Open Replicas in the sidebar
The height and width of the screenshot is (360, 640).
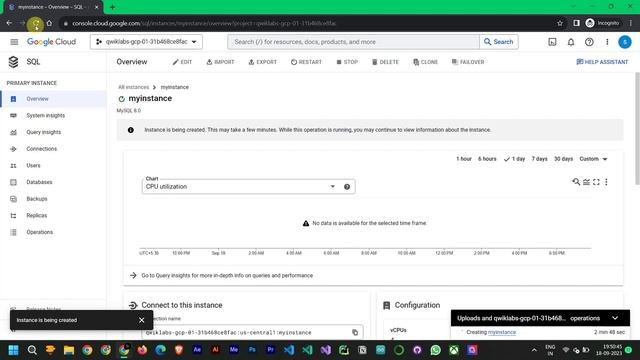click(53, 216)
